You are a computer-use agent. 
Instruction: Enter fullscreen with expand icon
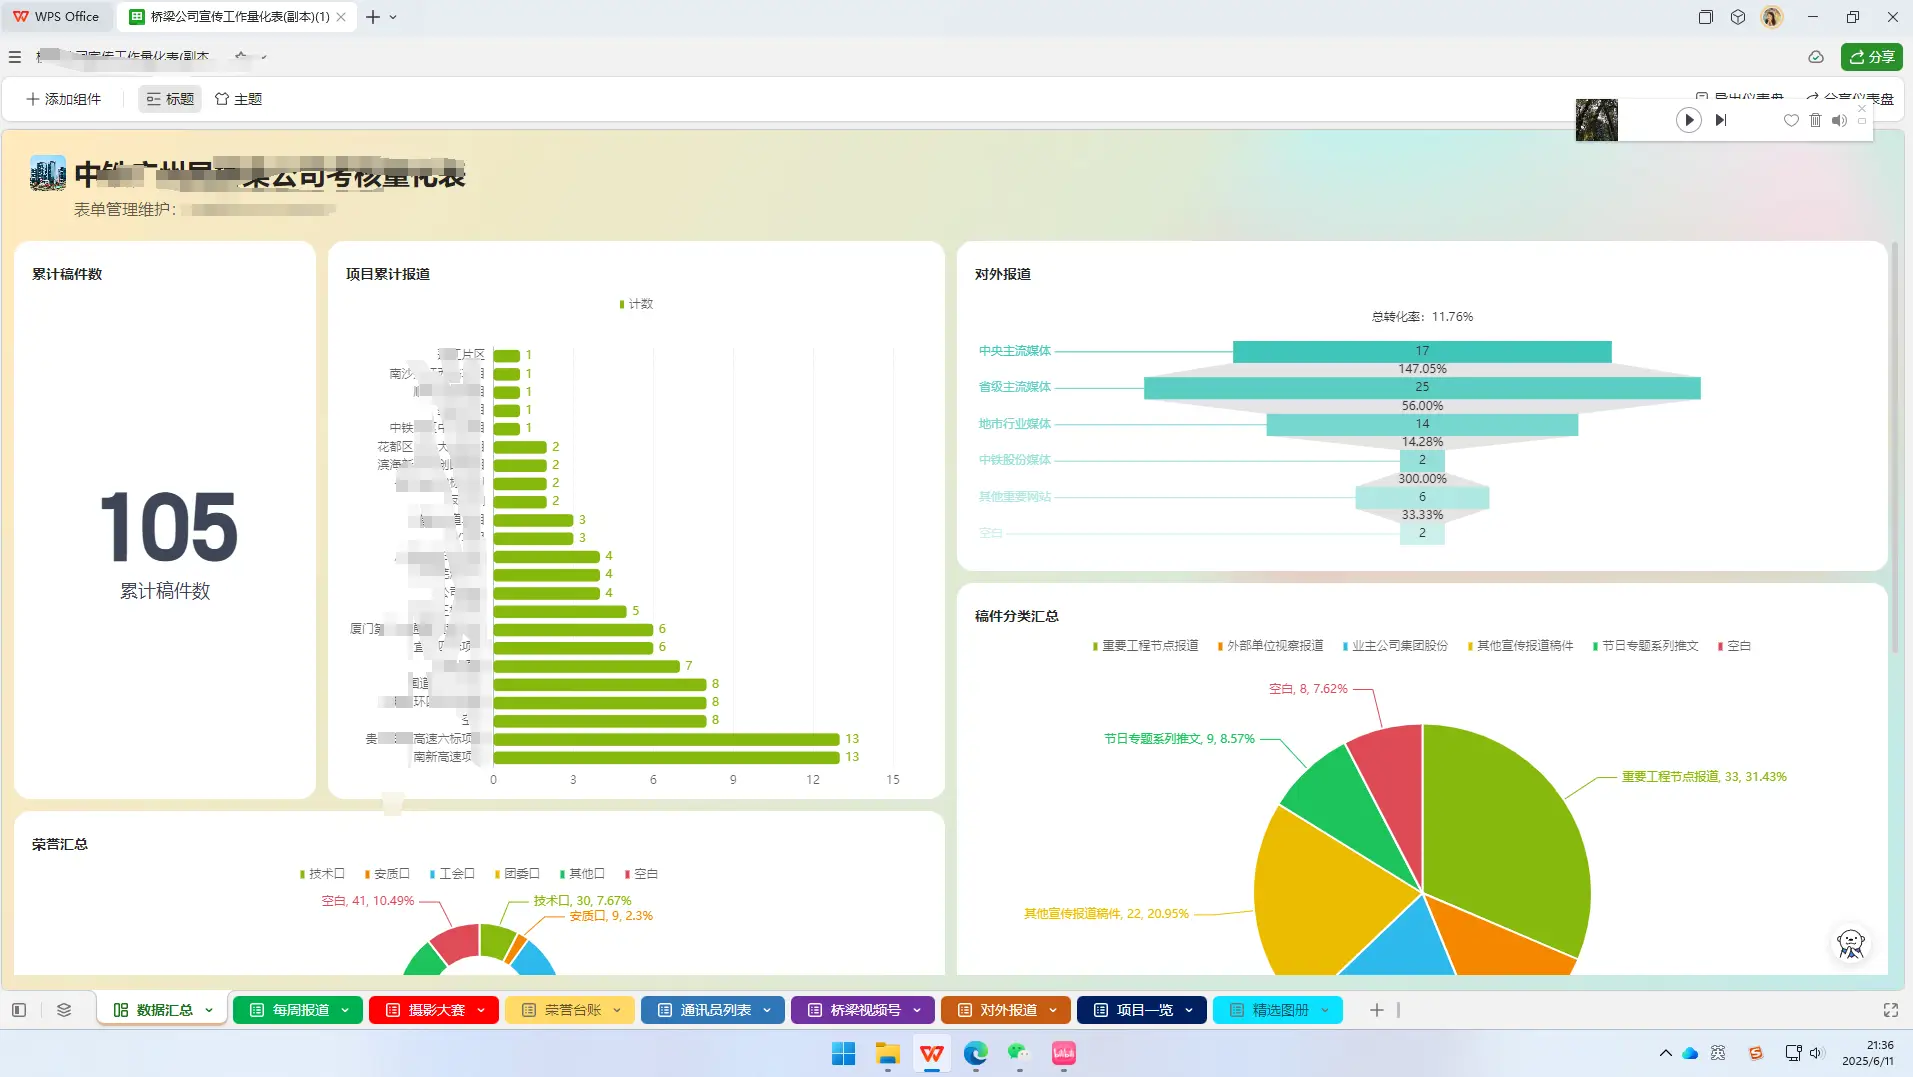(x=1890, y=1010)
